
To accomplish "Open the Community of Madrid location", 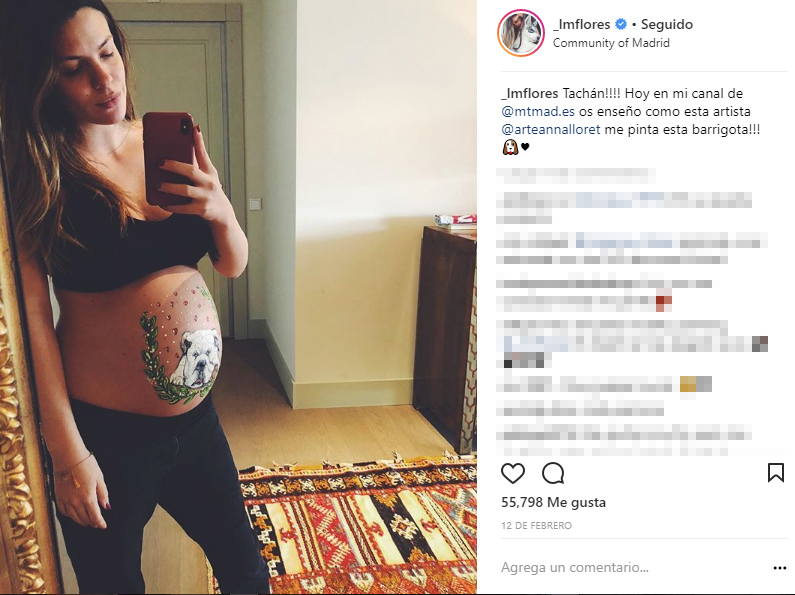I will coord(611,43).
